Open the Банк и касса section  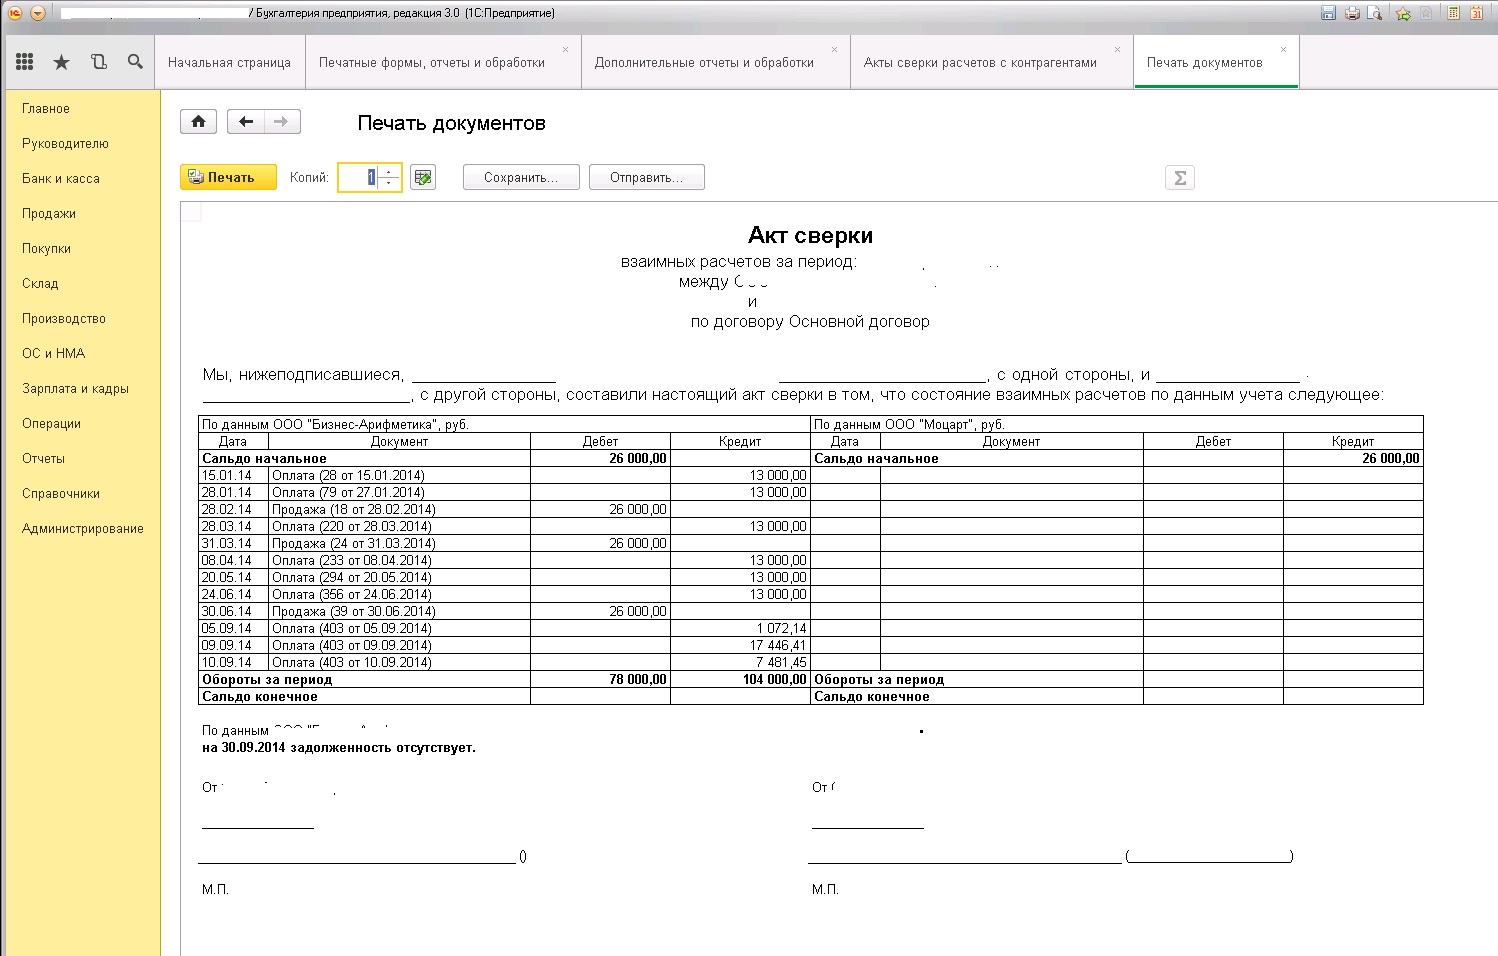tap(61, 178)
